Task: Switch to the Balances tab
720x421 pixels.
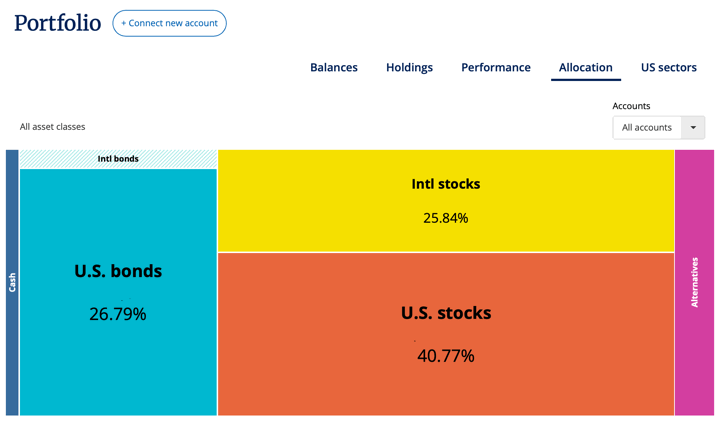Action: [x=334, y=67]
